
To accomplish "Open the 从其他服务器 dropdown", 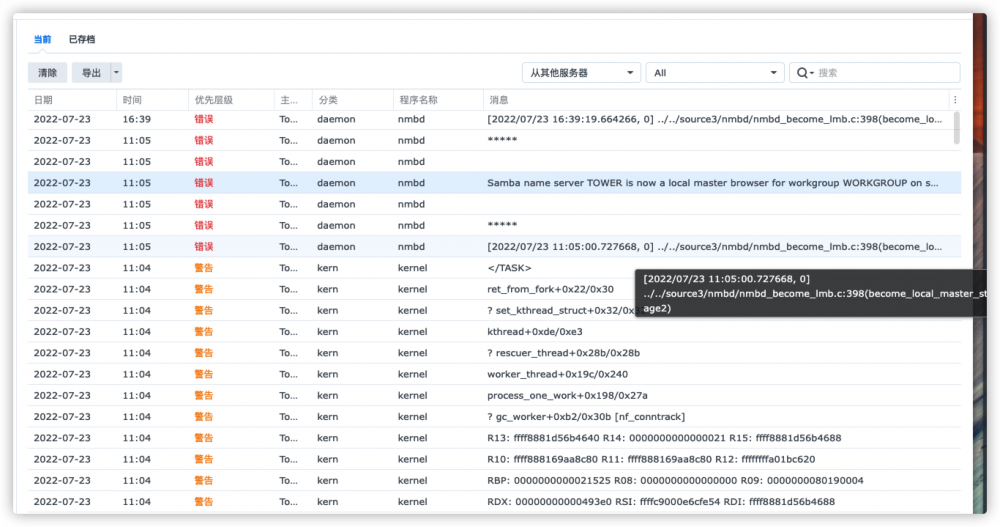I will point(581,73).
